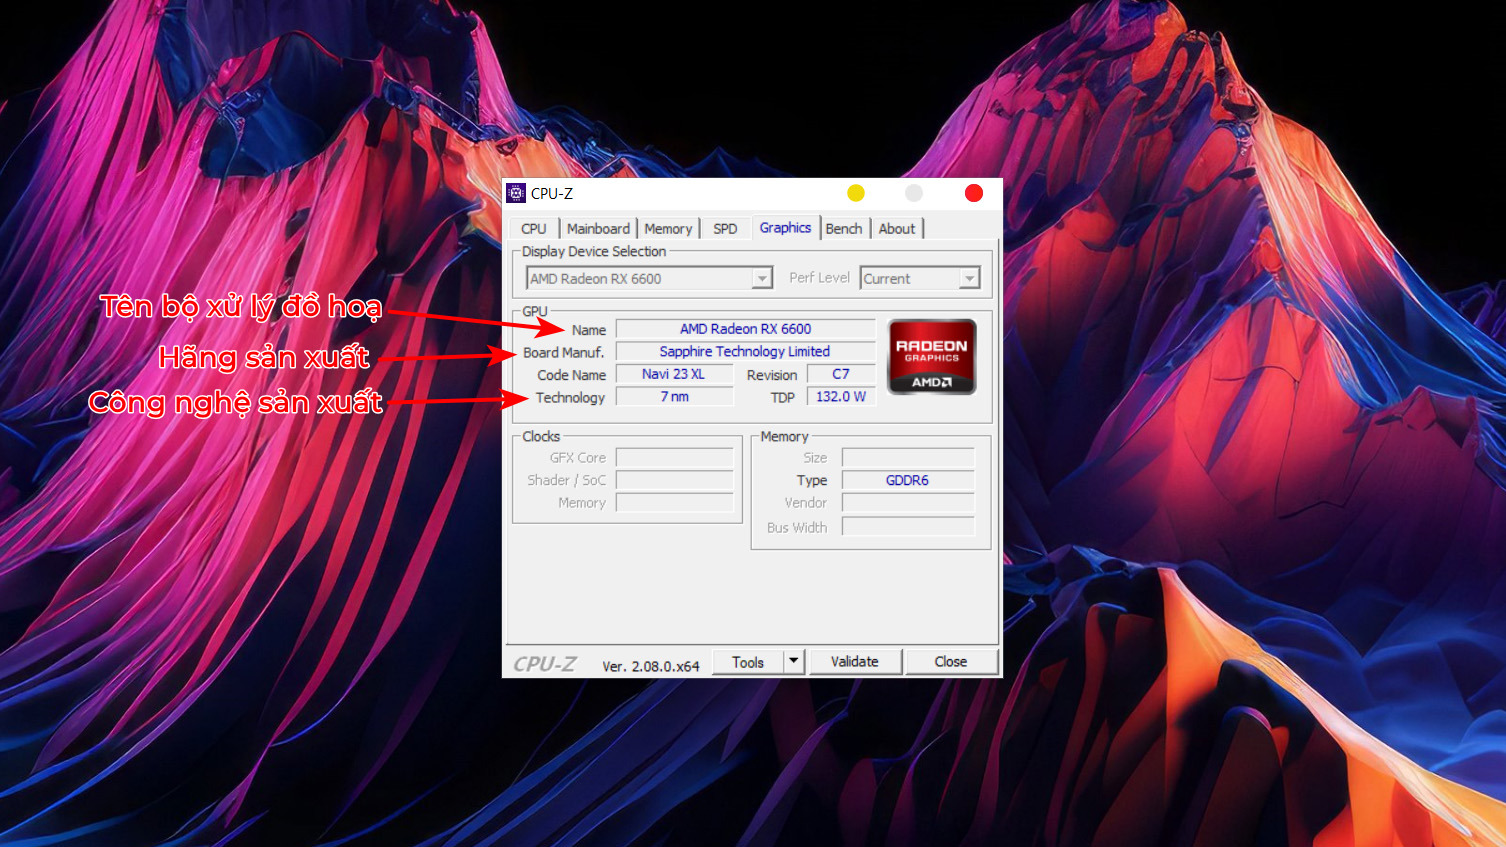Click the Radeon Graphics AMD logo
The width and height of the screenshot is (1506, 847).
(931, 357)
